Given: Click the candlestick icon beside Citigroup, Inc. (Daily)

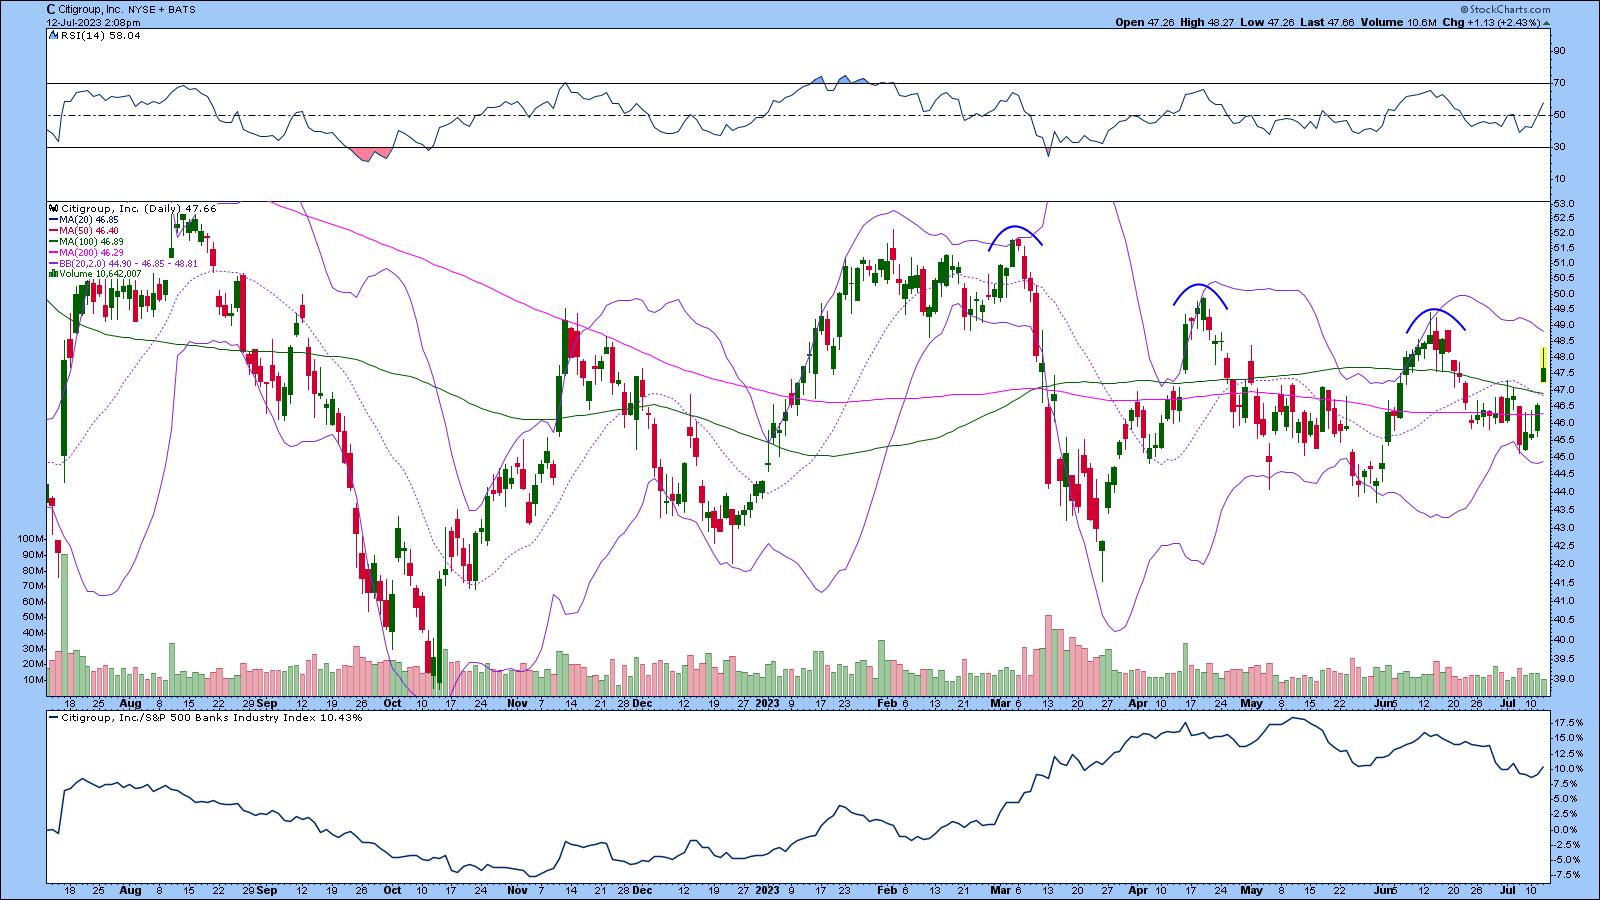Looking at the screenshot, I should pos(52,209).
